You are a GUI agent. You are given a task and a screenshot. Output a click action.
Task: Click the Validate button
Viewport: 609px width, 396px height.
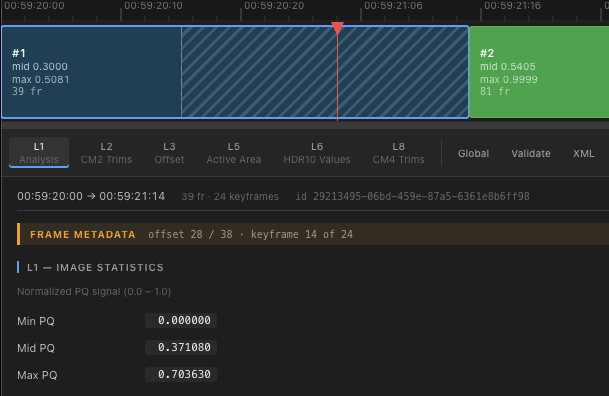pos(531,153)
